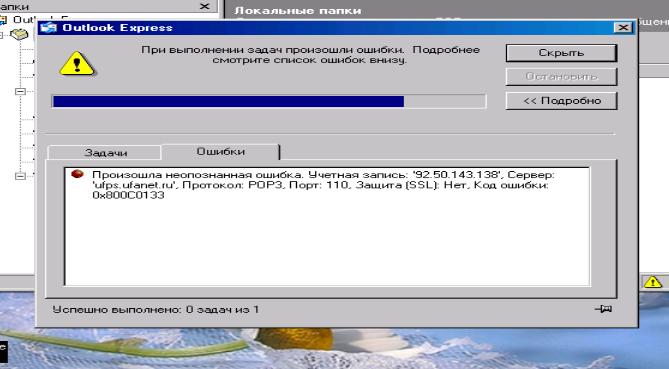The width and height of the screenshot is (669, 369).
Task: Close the folders pane in main window
Action: [x=205, y=6]
